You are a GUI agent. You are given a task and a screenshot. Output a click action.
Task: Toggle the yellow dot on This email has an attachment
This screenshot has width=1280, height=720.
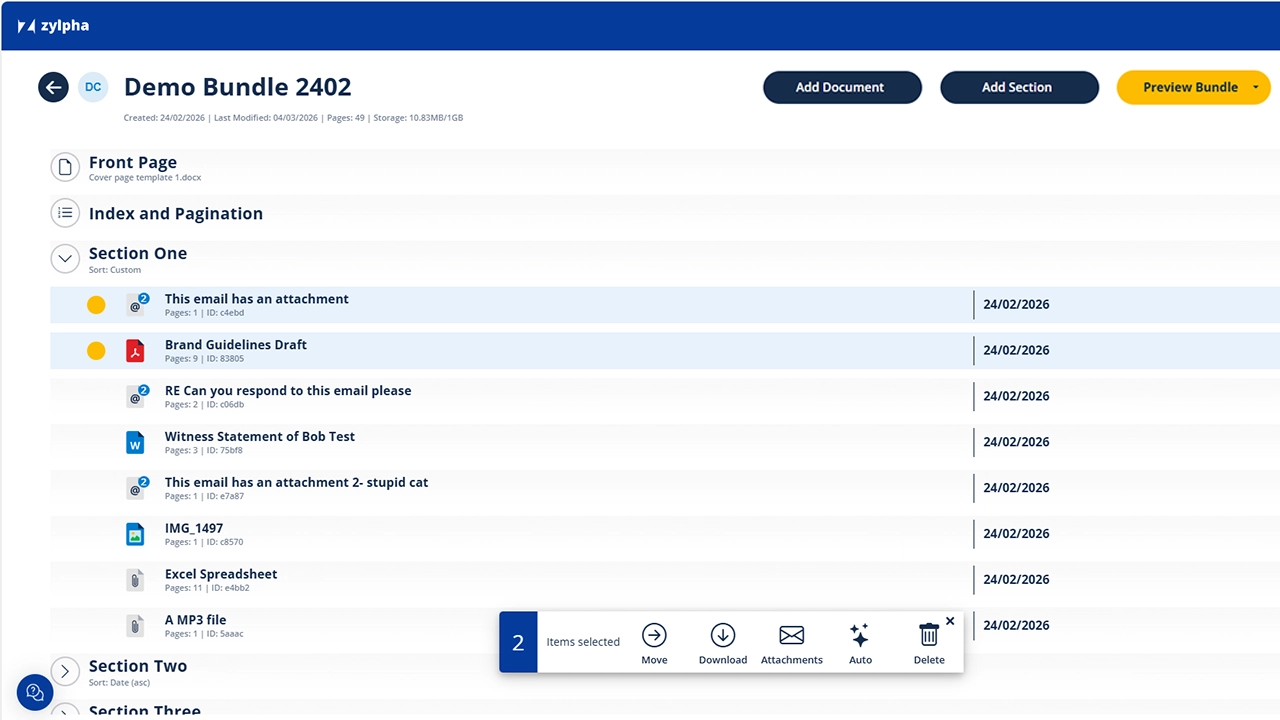pyautogui.click(x=96, y=304)
